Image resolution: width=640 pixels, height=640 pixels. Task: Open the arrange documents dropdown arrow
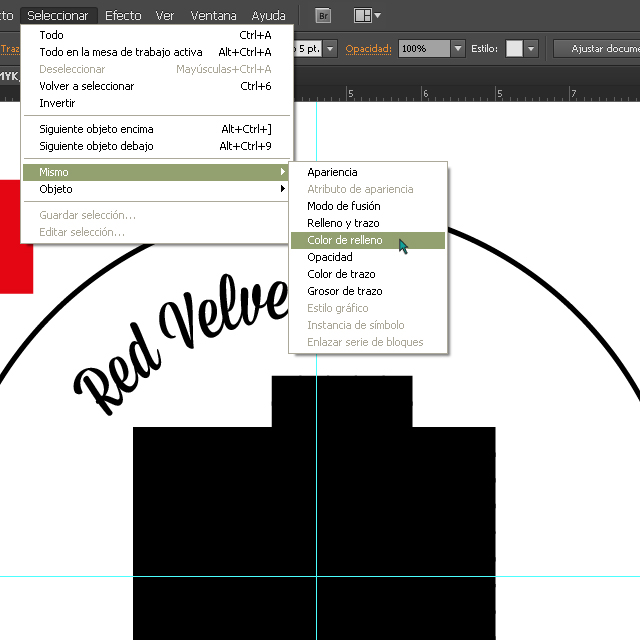[x=378, y=16]
